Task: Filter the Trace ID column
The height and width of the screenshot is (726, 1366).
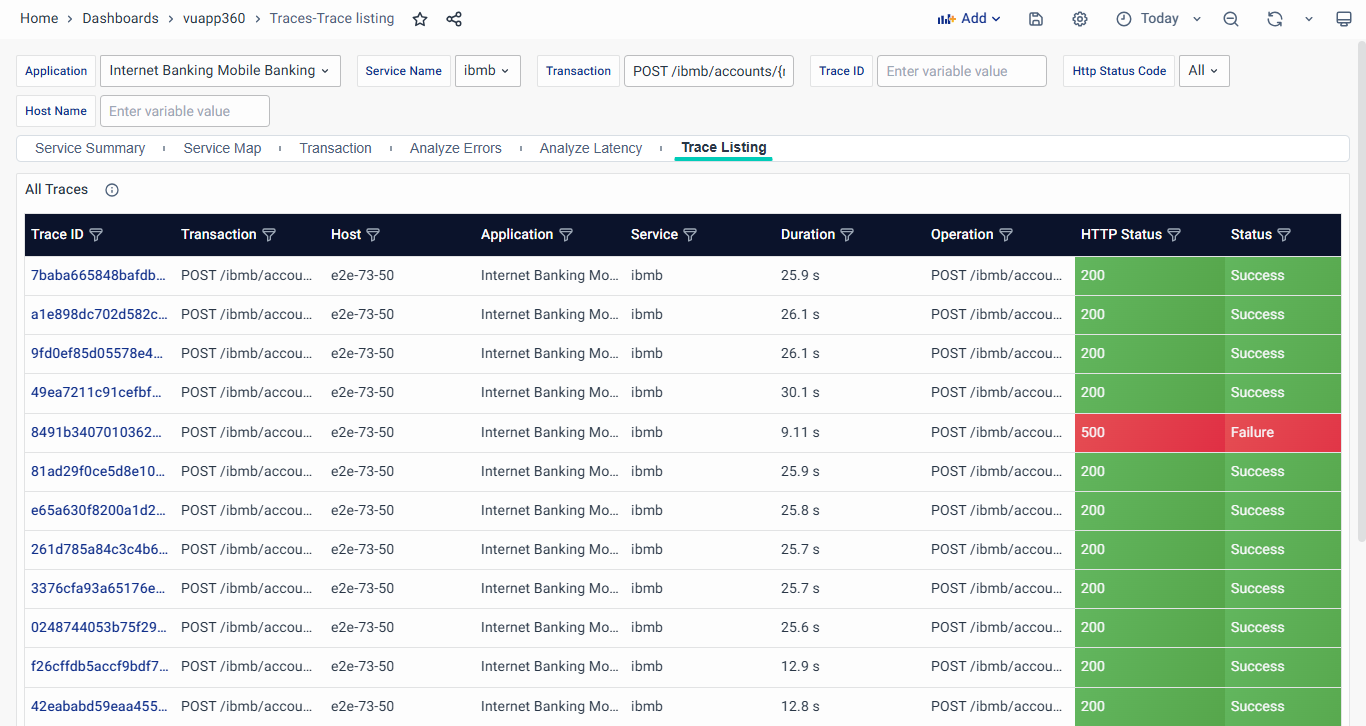Action: [x=96, y=235]
